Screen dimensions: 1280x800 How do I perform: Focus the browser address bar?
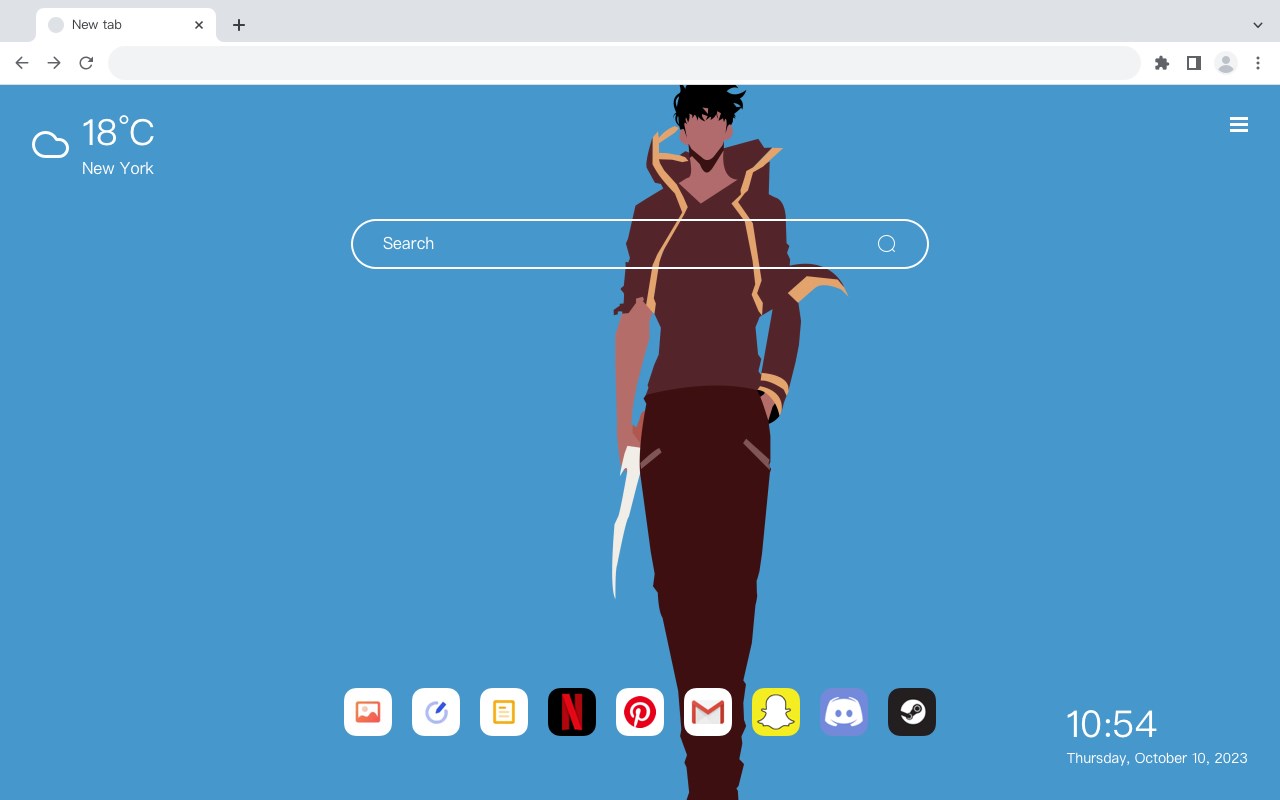coord(624,63)
